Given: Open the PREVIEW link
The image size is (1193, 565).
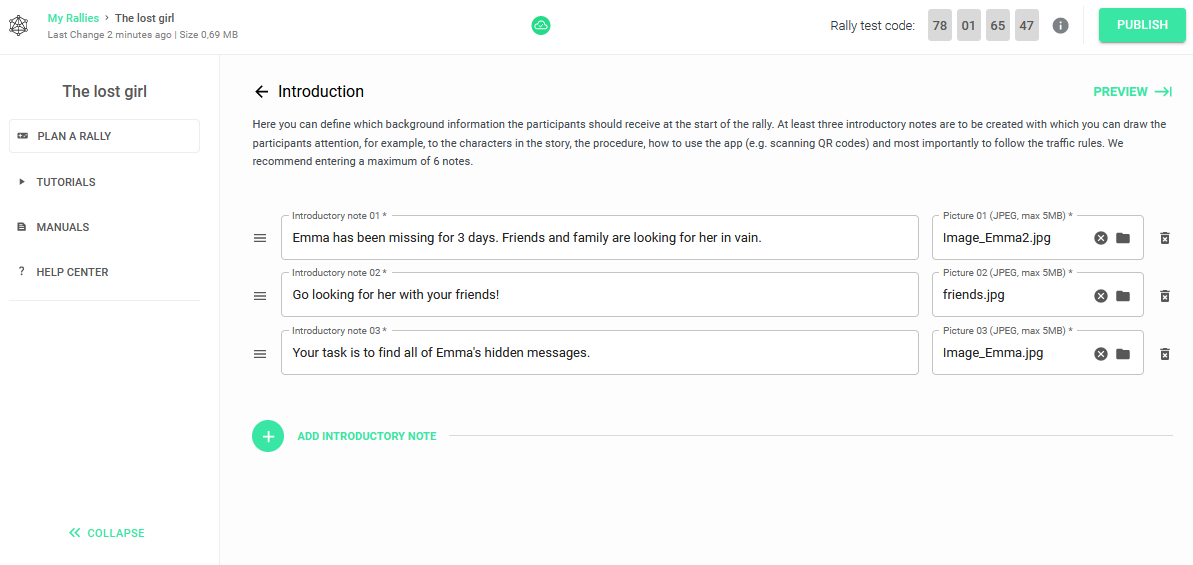Looking at the screenshot, I should [x=1120, y=92].
